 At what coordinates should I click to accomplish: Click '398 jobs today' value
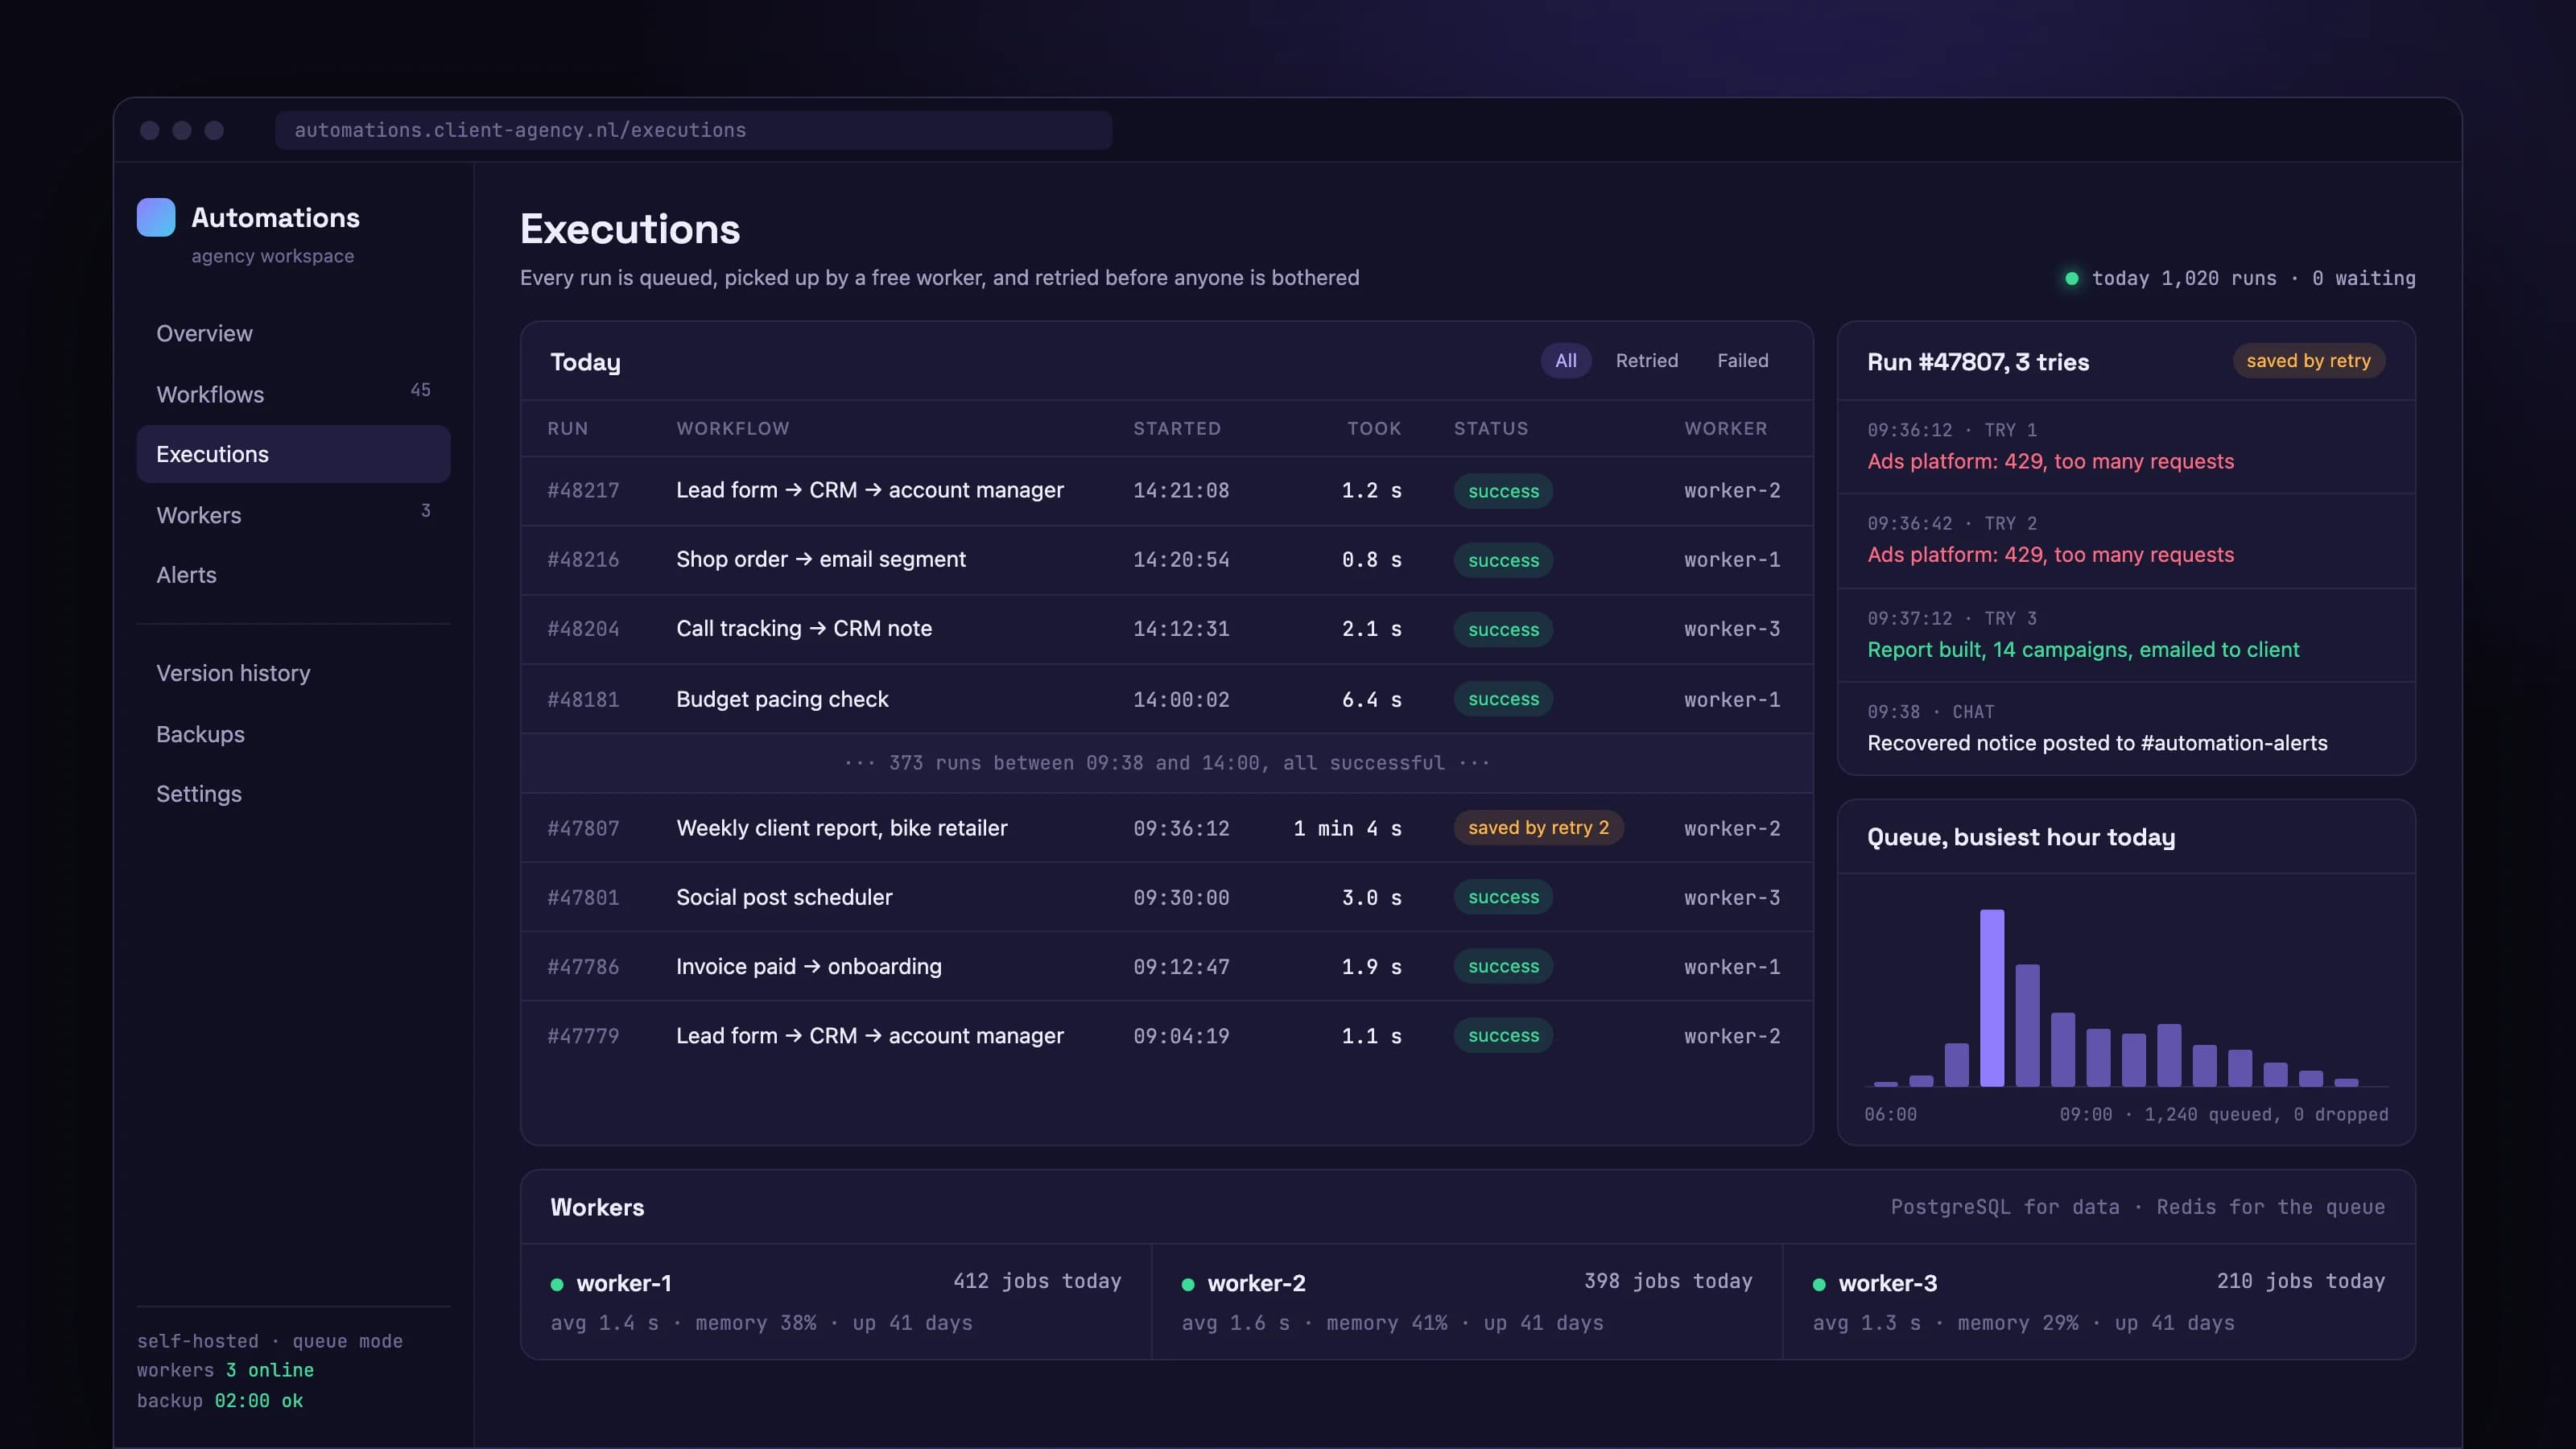1668,1281
